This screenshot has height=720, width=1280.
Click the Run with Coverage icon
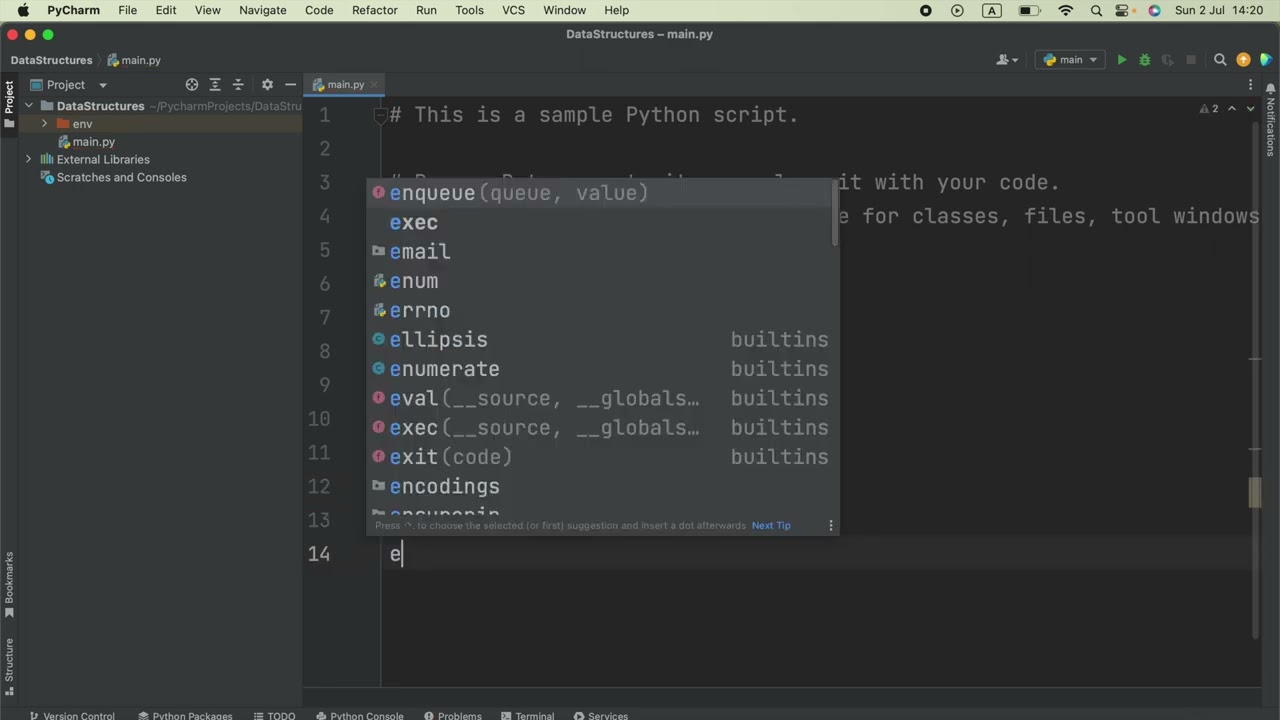(1167, 60)
